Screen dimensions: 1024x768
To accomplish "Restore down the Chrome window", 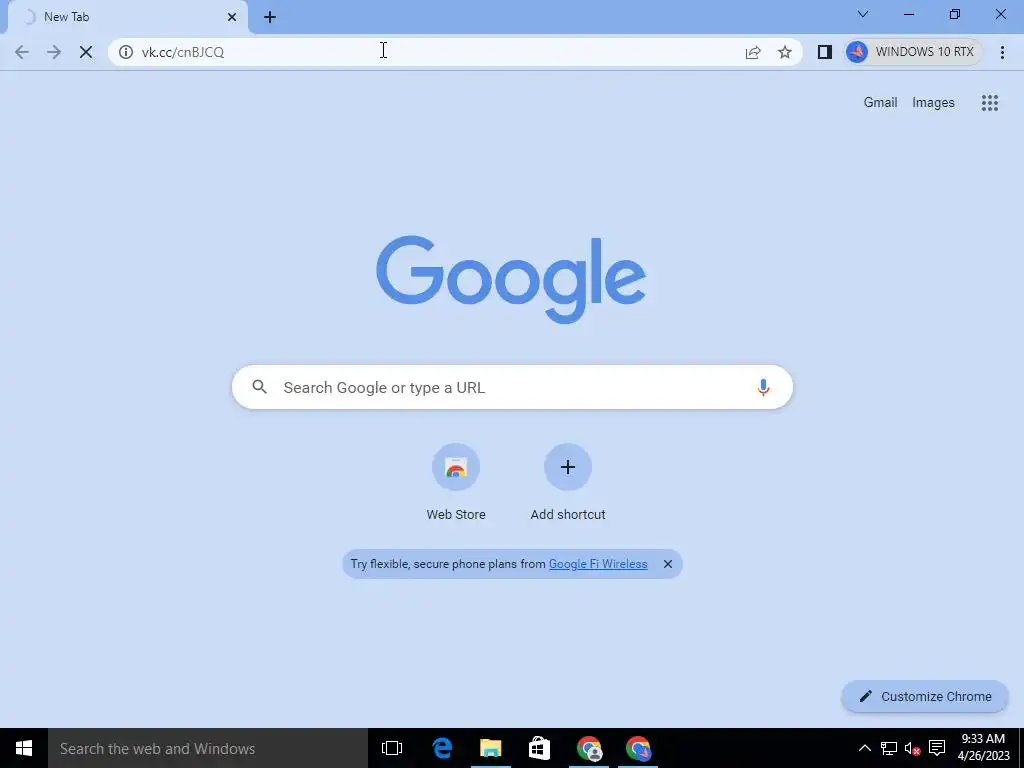I will pos(955,14).
